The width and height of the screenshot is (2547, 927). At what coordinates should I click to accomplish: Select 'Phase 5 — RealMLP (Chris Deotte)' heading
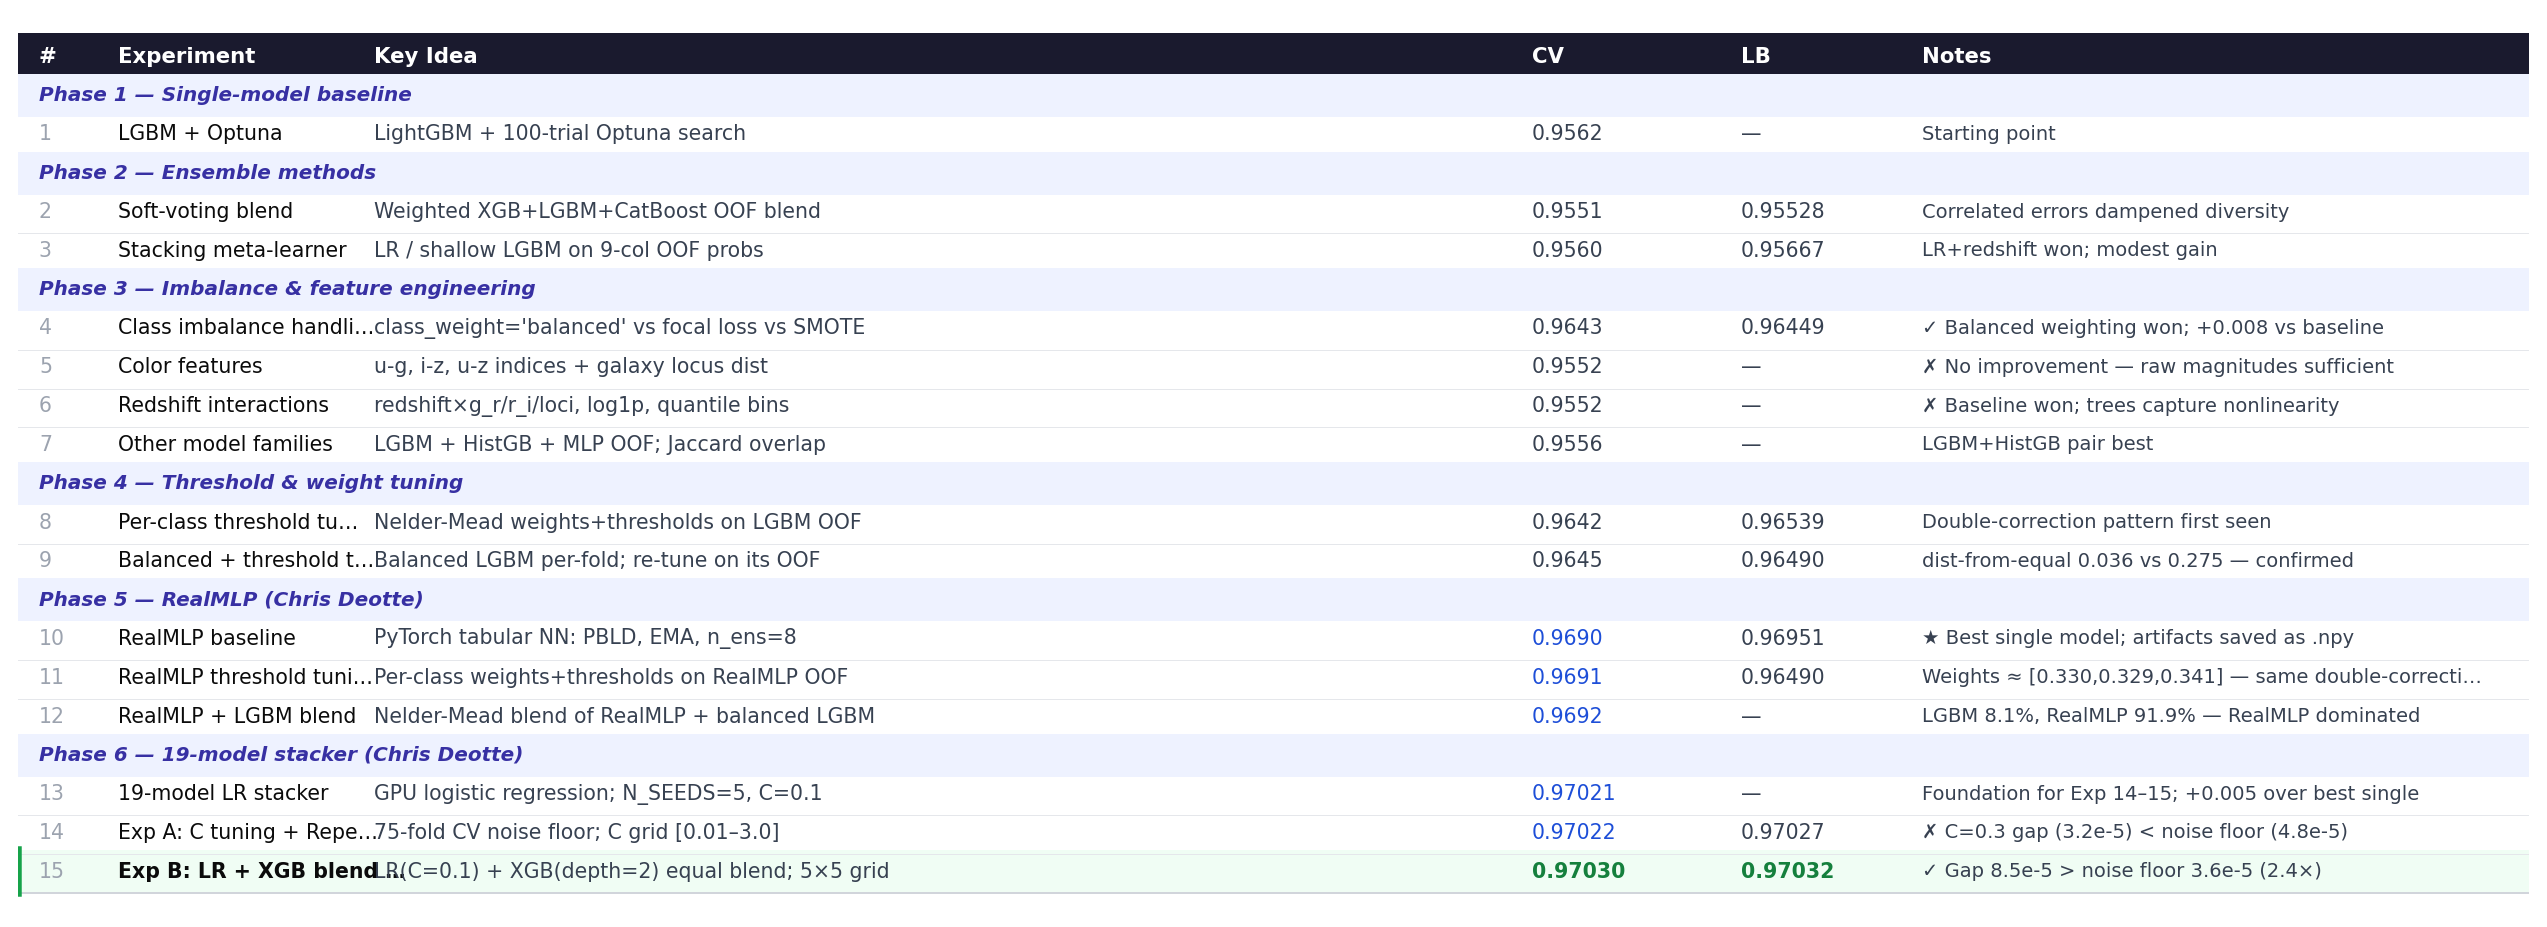[231, 600]
